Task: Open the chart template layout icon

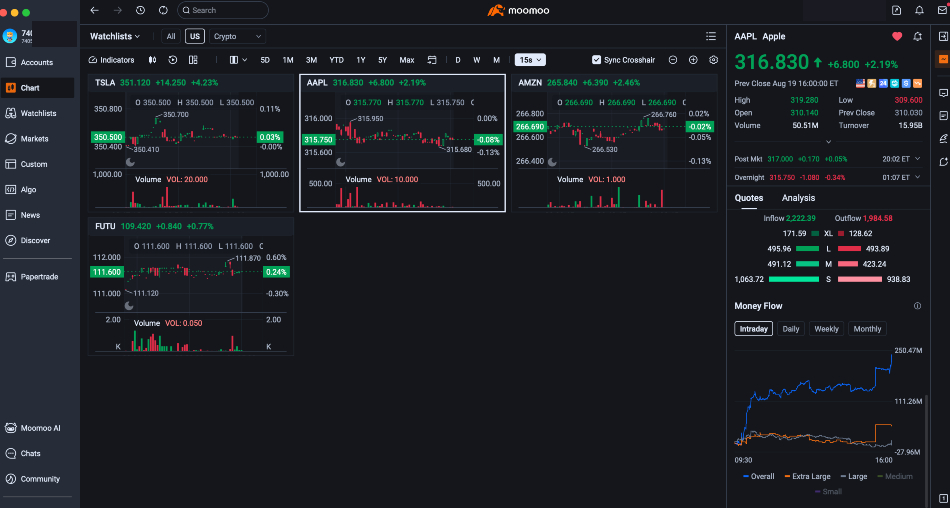Action: coord(193,60)
